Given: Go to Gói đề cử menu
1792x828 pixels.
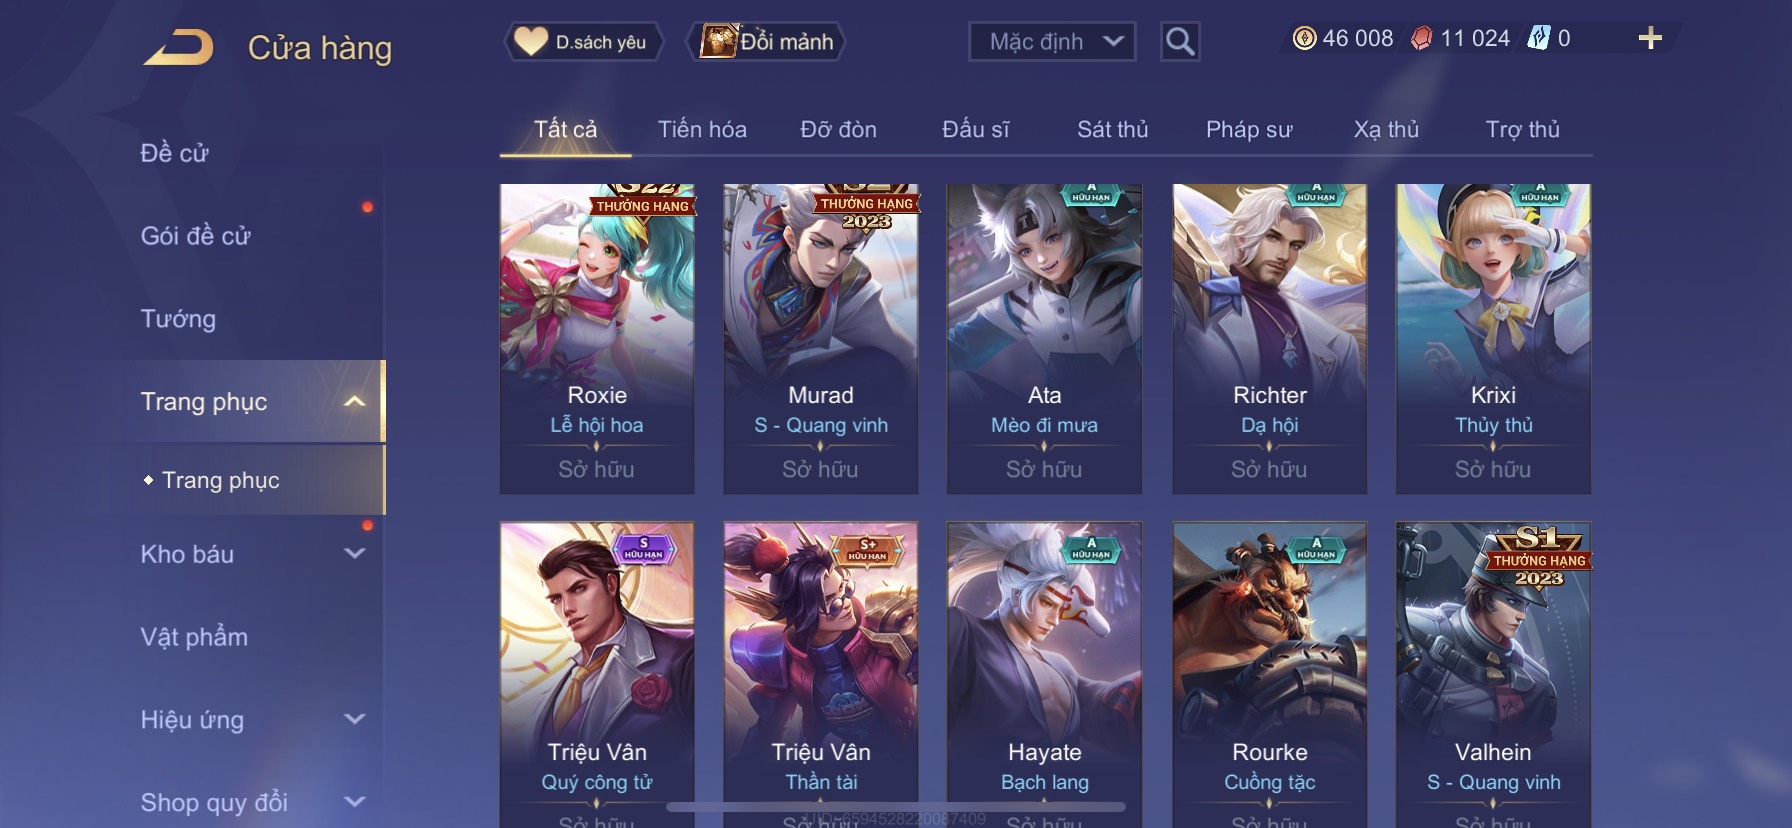Looking at the screenshot, I should 196,236.
